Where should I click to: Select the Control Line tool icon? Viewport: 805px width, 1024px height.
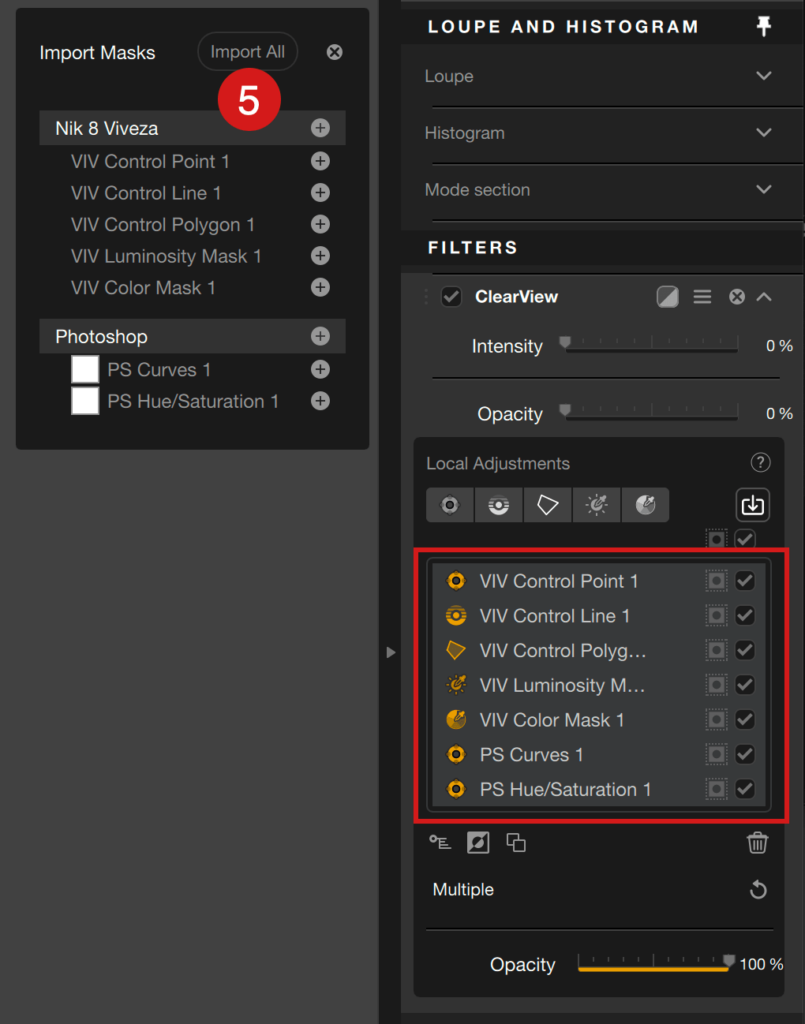[499, 505]
